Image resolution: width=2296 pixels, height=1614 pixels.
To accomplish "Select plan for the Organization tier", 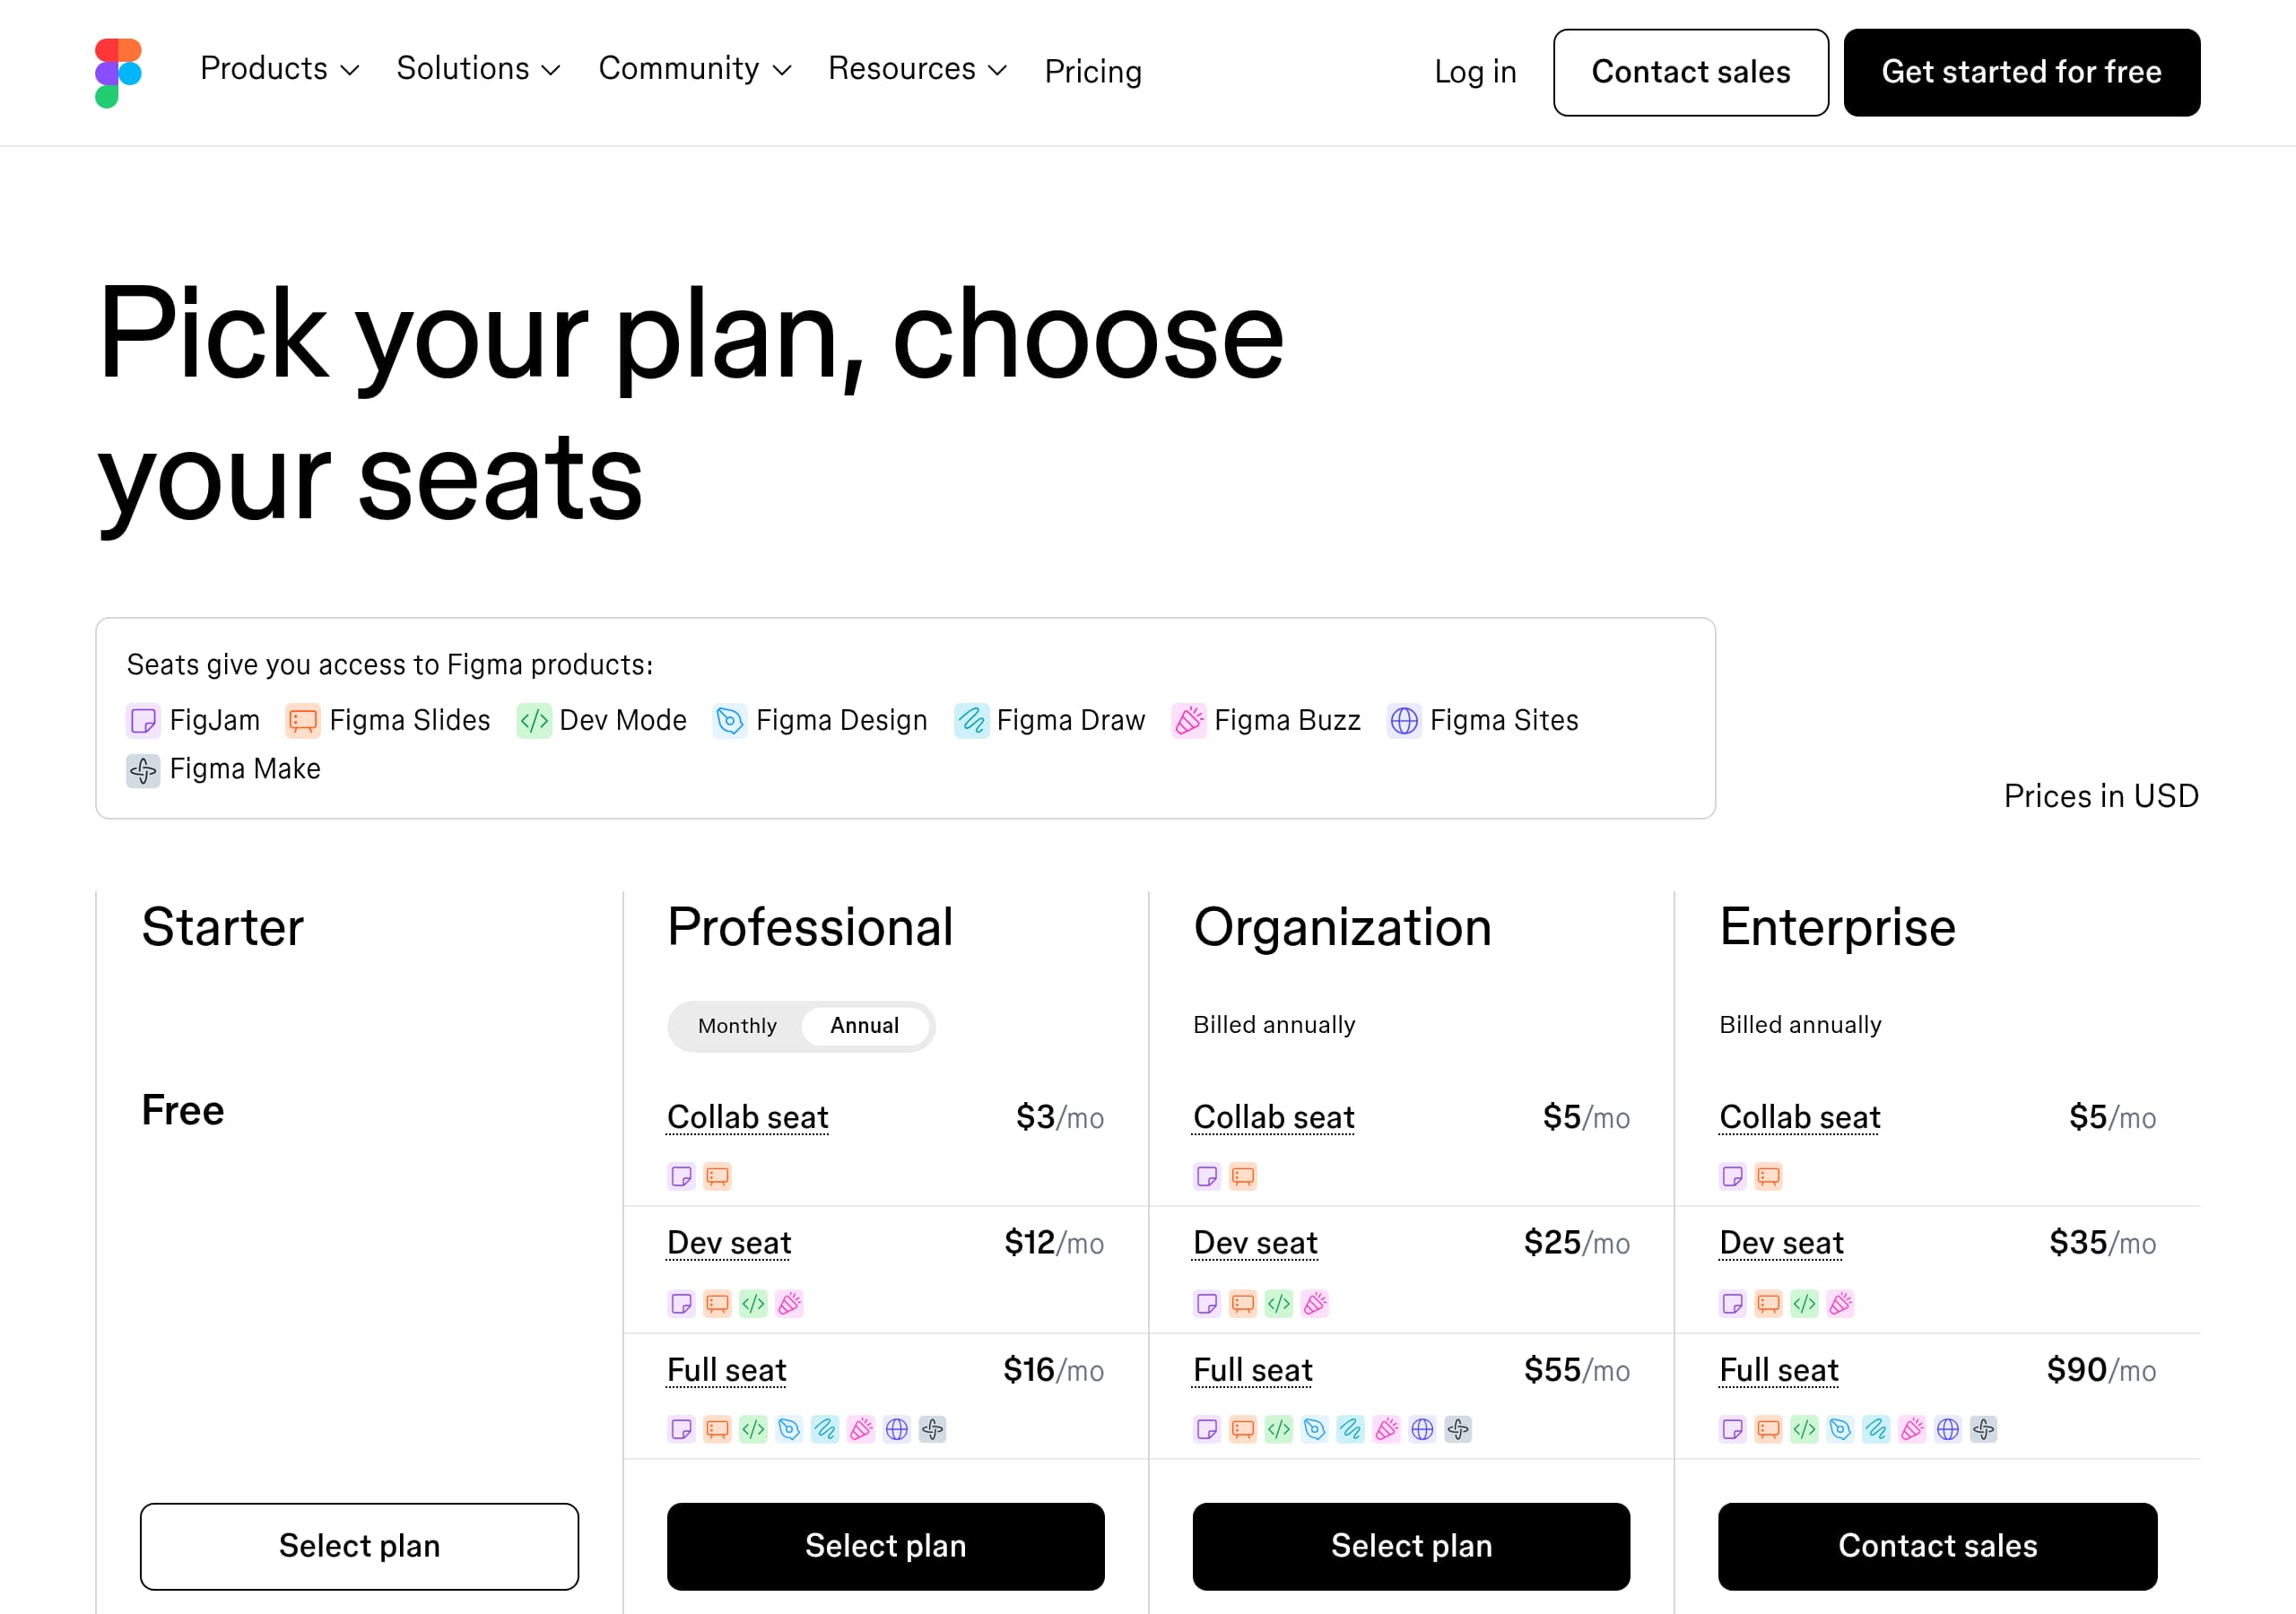I will (x=1410, y=1546).
